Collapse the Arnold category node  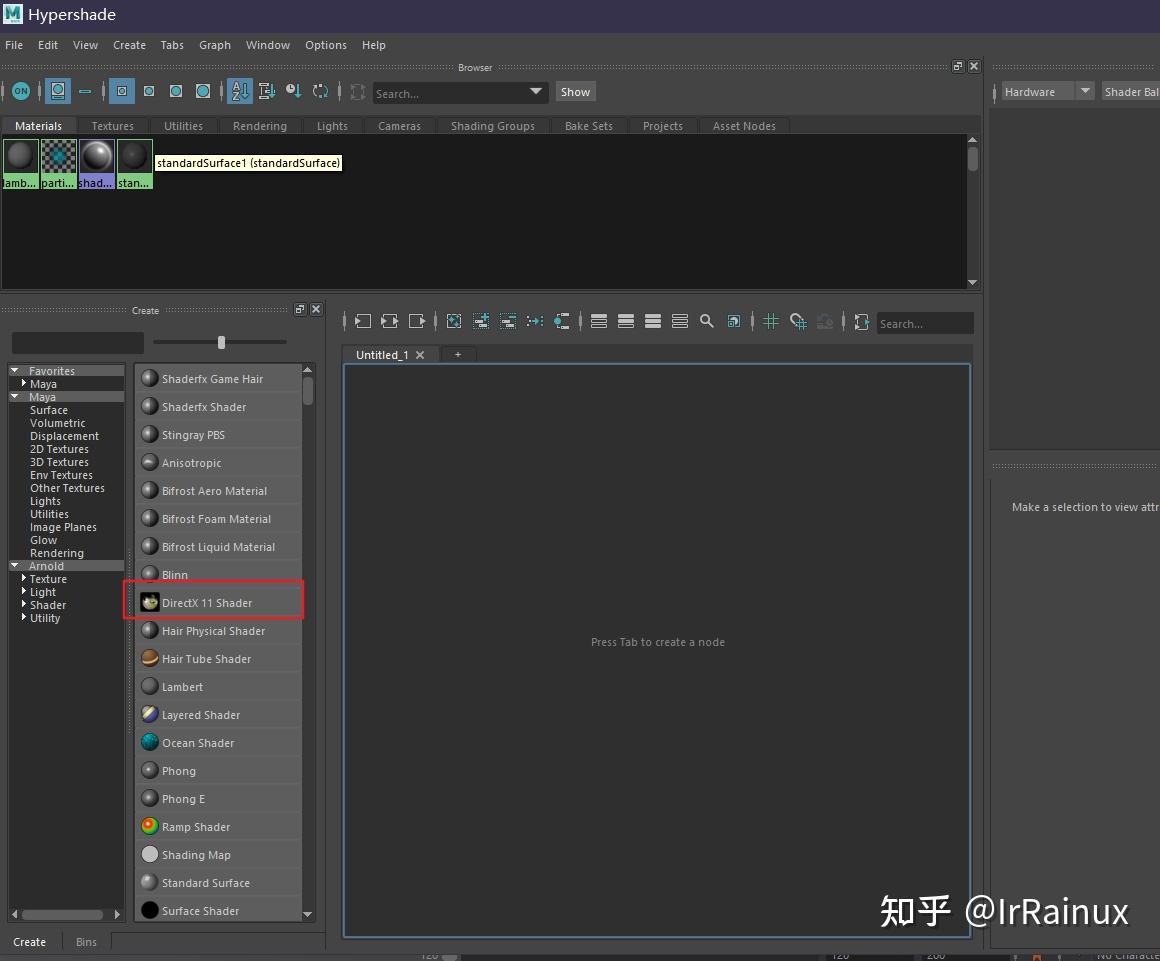pos(15,565)
